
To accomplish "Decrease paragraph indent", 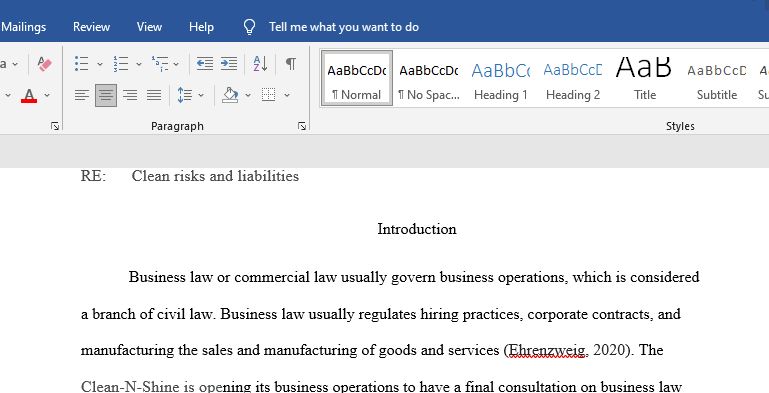I will (x=205, y=64).
